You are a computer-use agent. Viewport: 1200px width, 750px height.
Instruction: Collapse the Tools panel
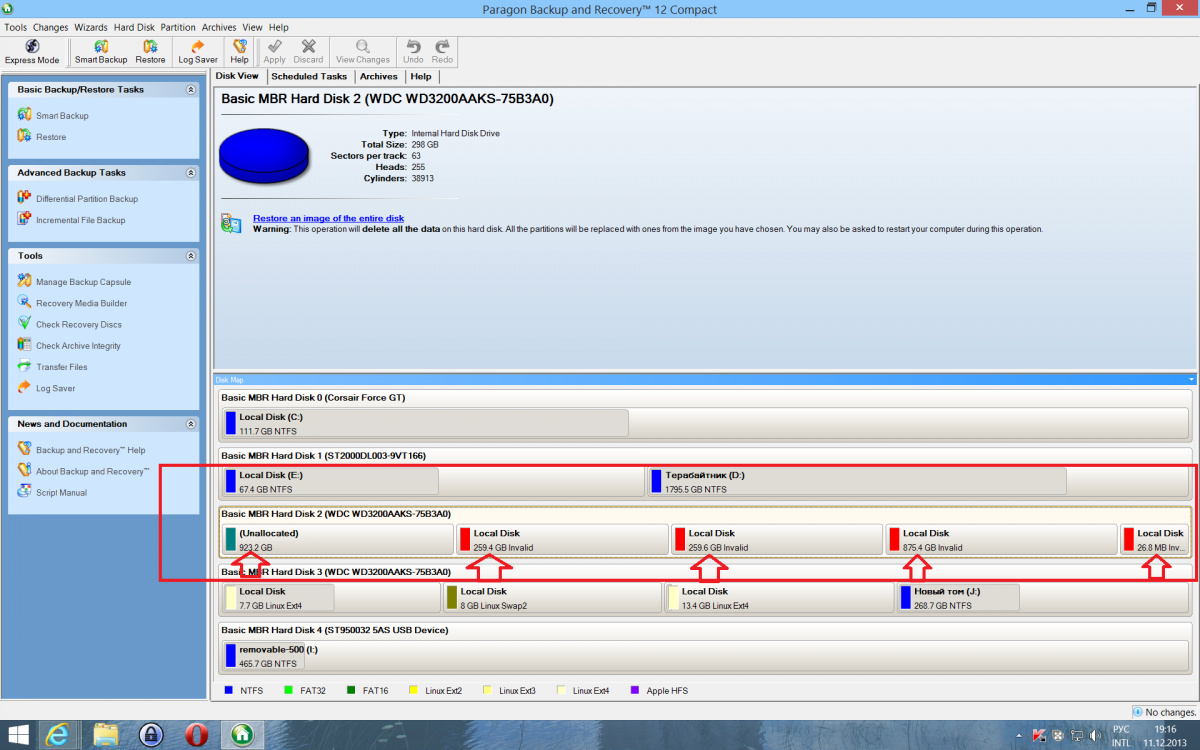pos(190,256)
